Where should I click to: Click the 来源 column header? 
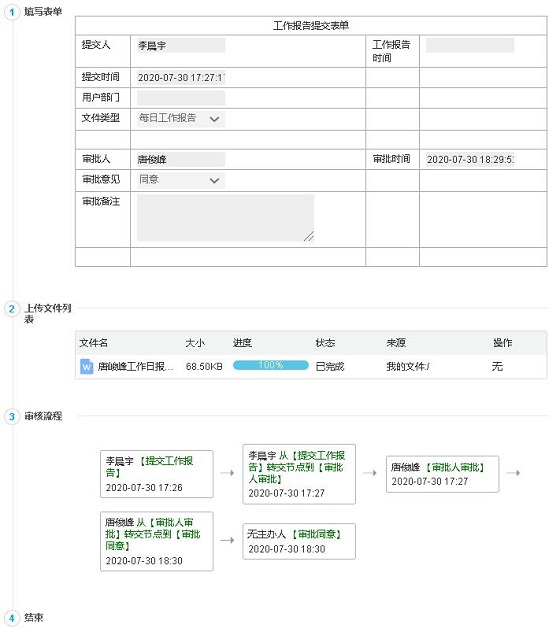click(396, 343)
